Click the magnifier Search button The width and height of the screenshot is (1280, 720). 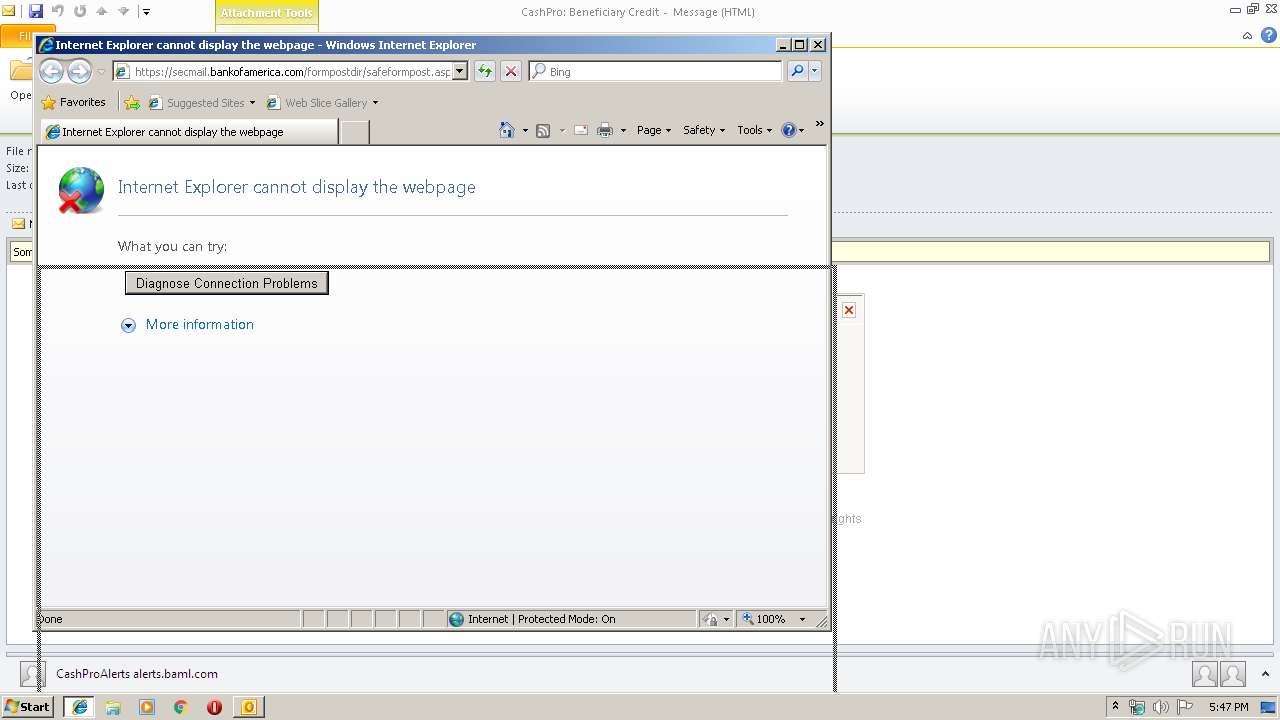pyautogui.click(x=797, y=72)
